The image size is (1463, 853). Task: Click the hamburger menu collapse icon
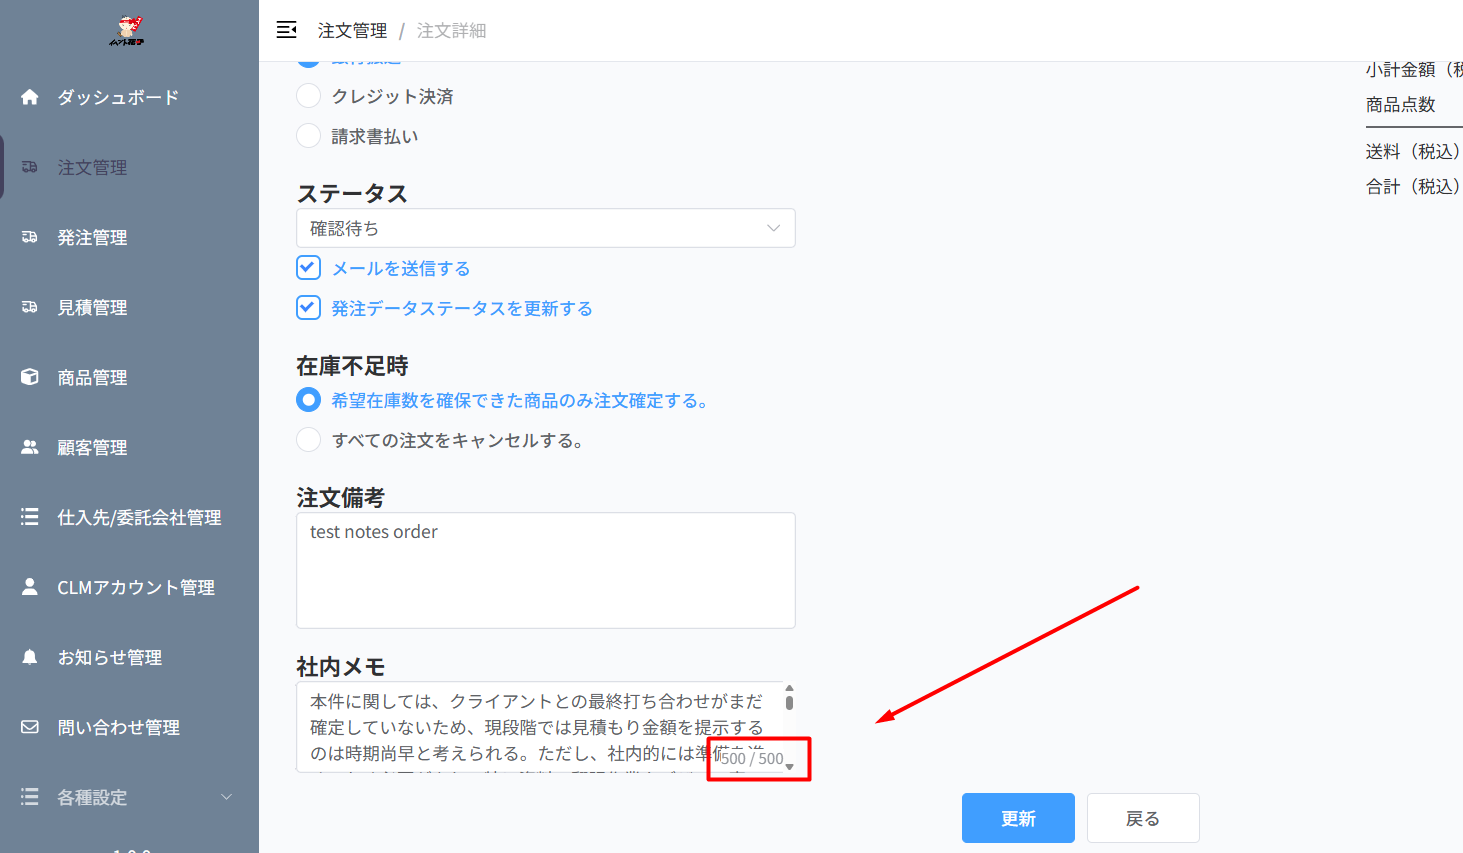point(287,30)
